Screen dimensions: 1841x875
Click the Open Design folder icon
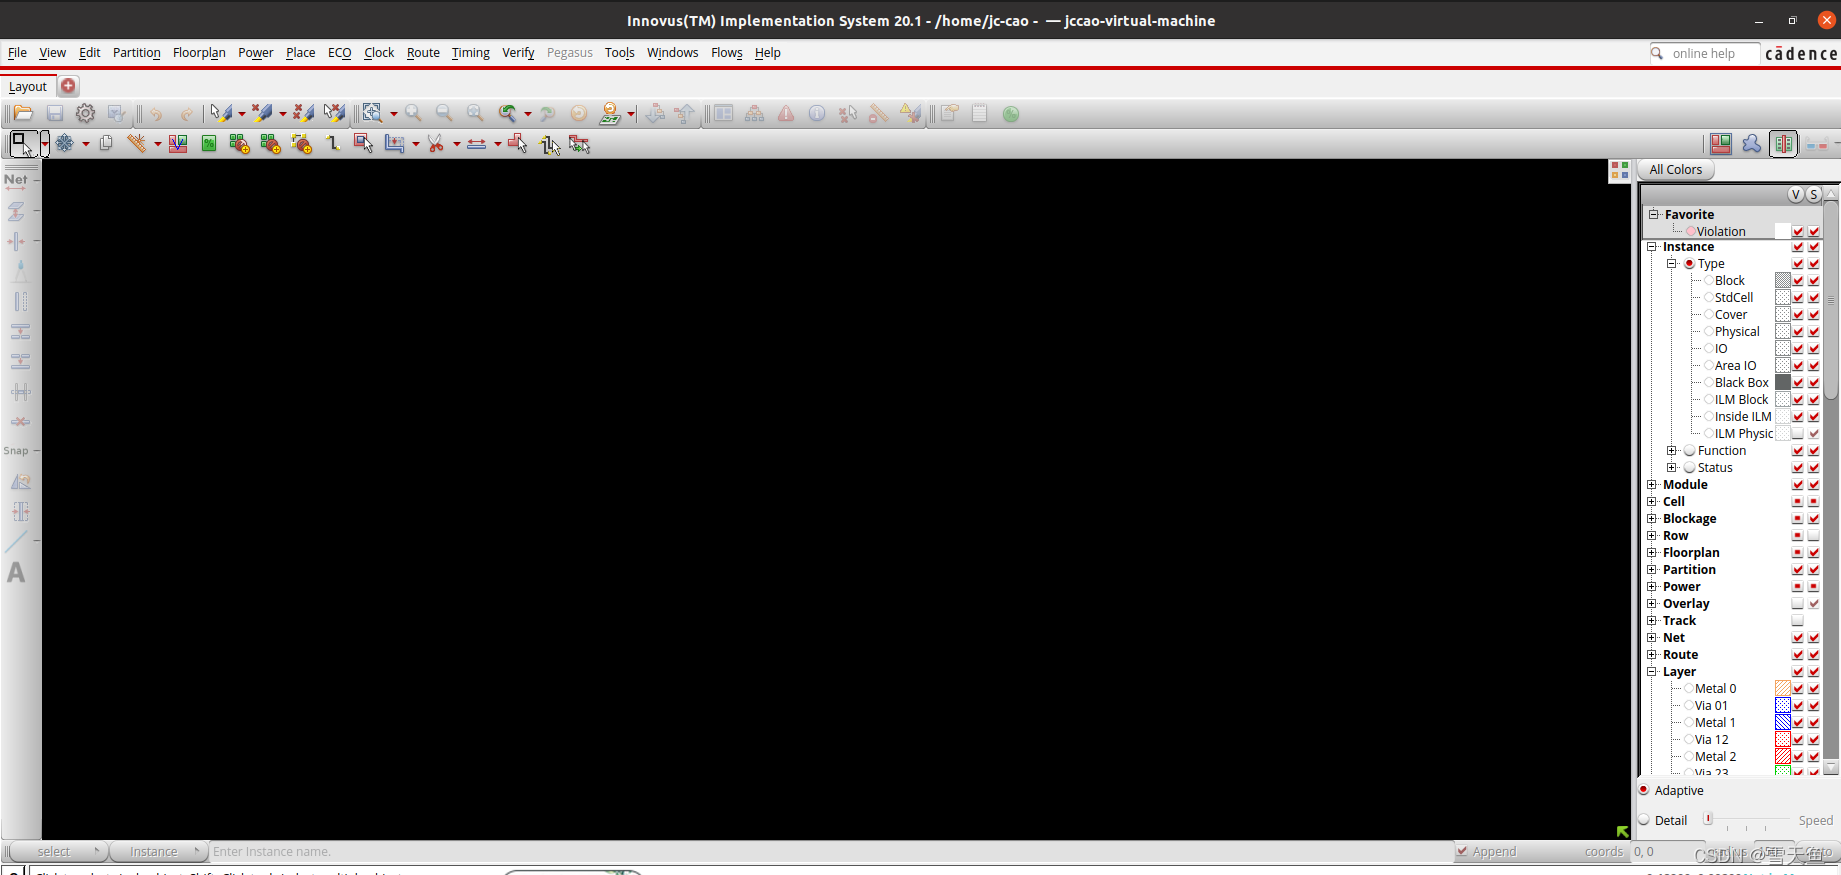pos(23,114)
